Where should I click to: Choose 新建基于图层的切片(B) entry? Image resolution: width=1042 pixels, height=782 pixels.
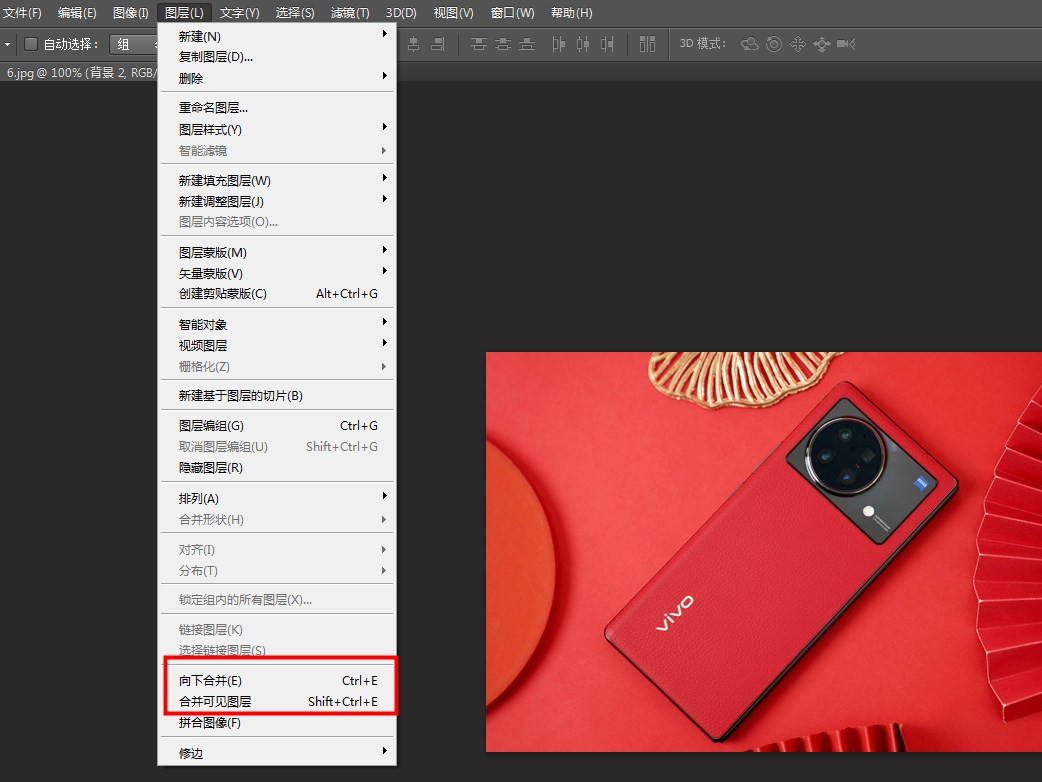pos(276,396)
